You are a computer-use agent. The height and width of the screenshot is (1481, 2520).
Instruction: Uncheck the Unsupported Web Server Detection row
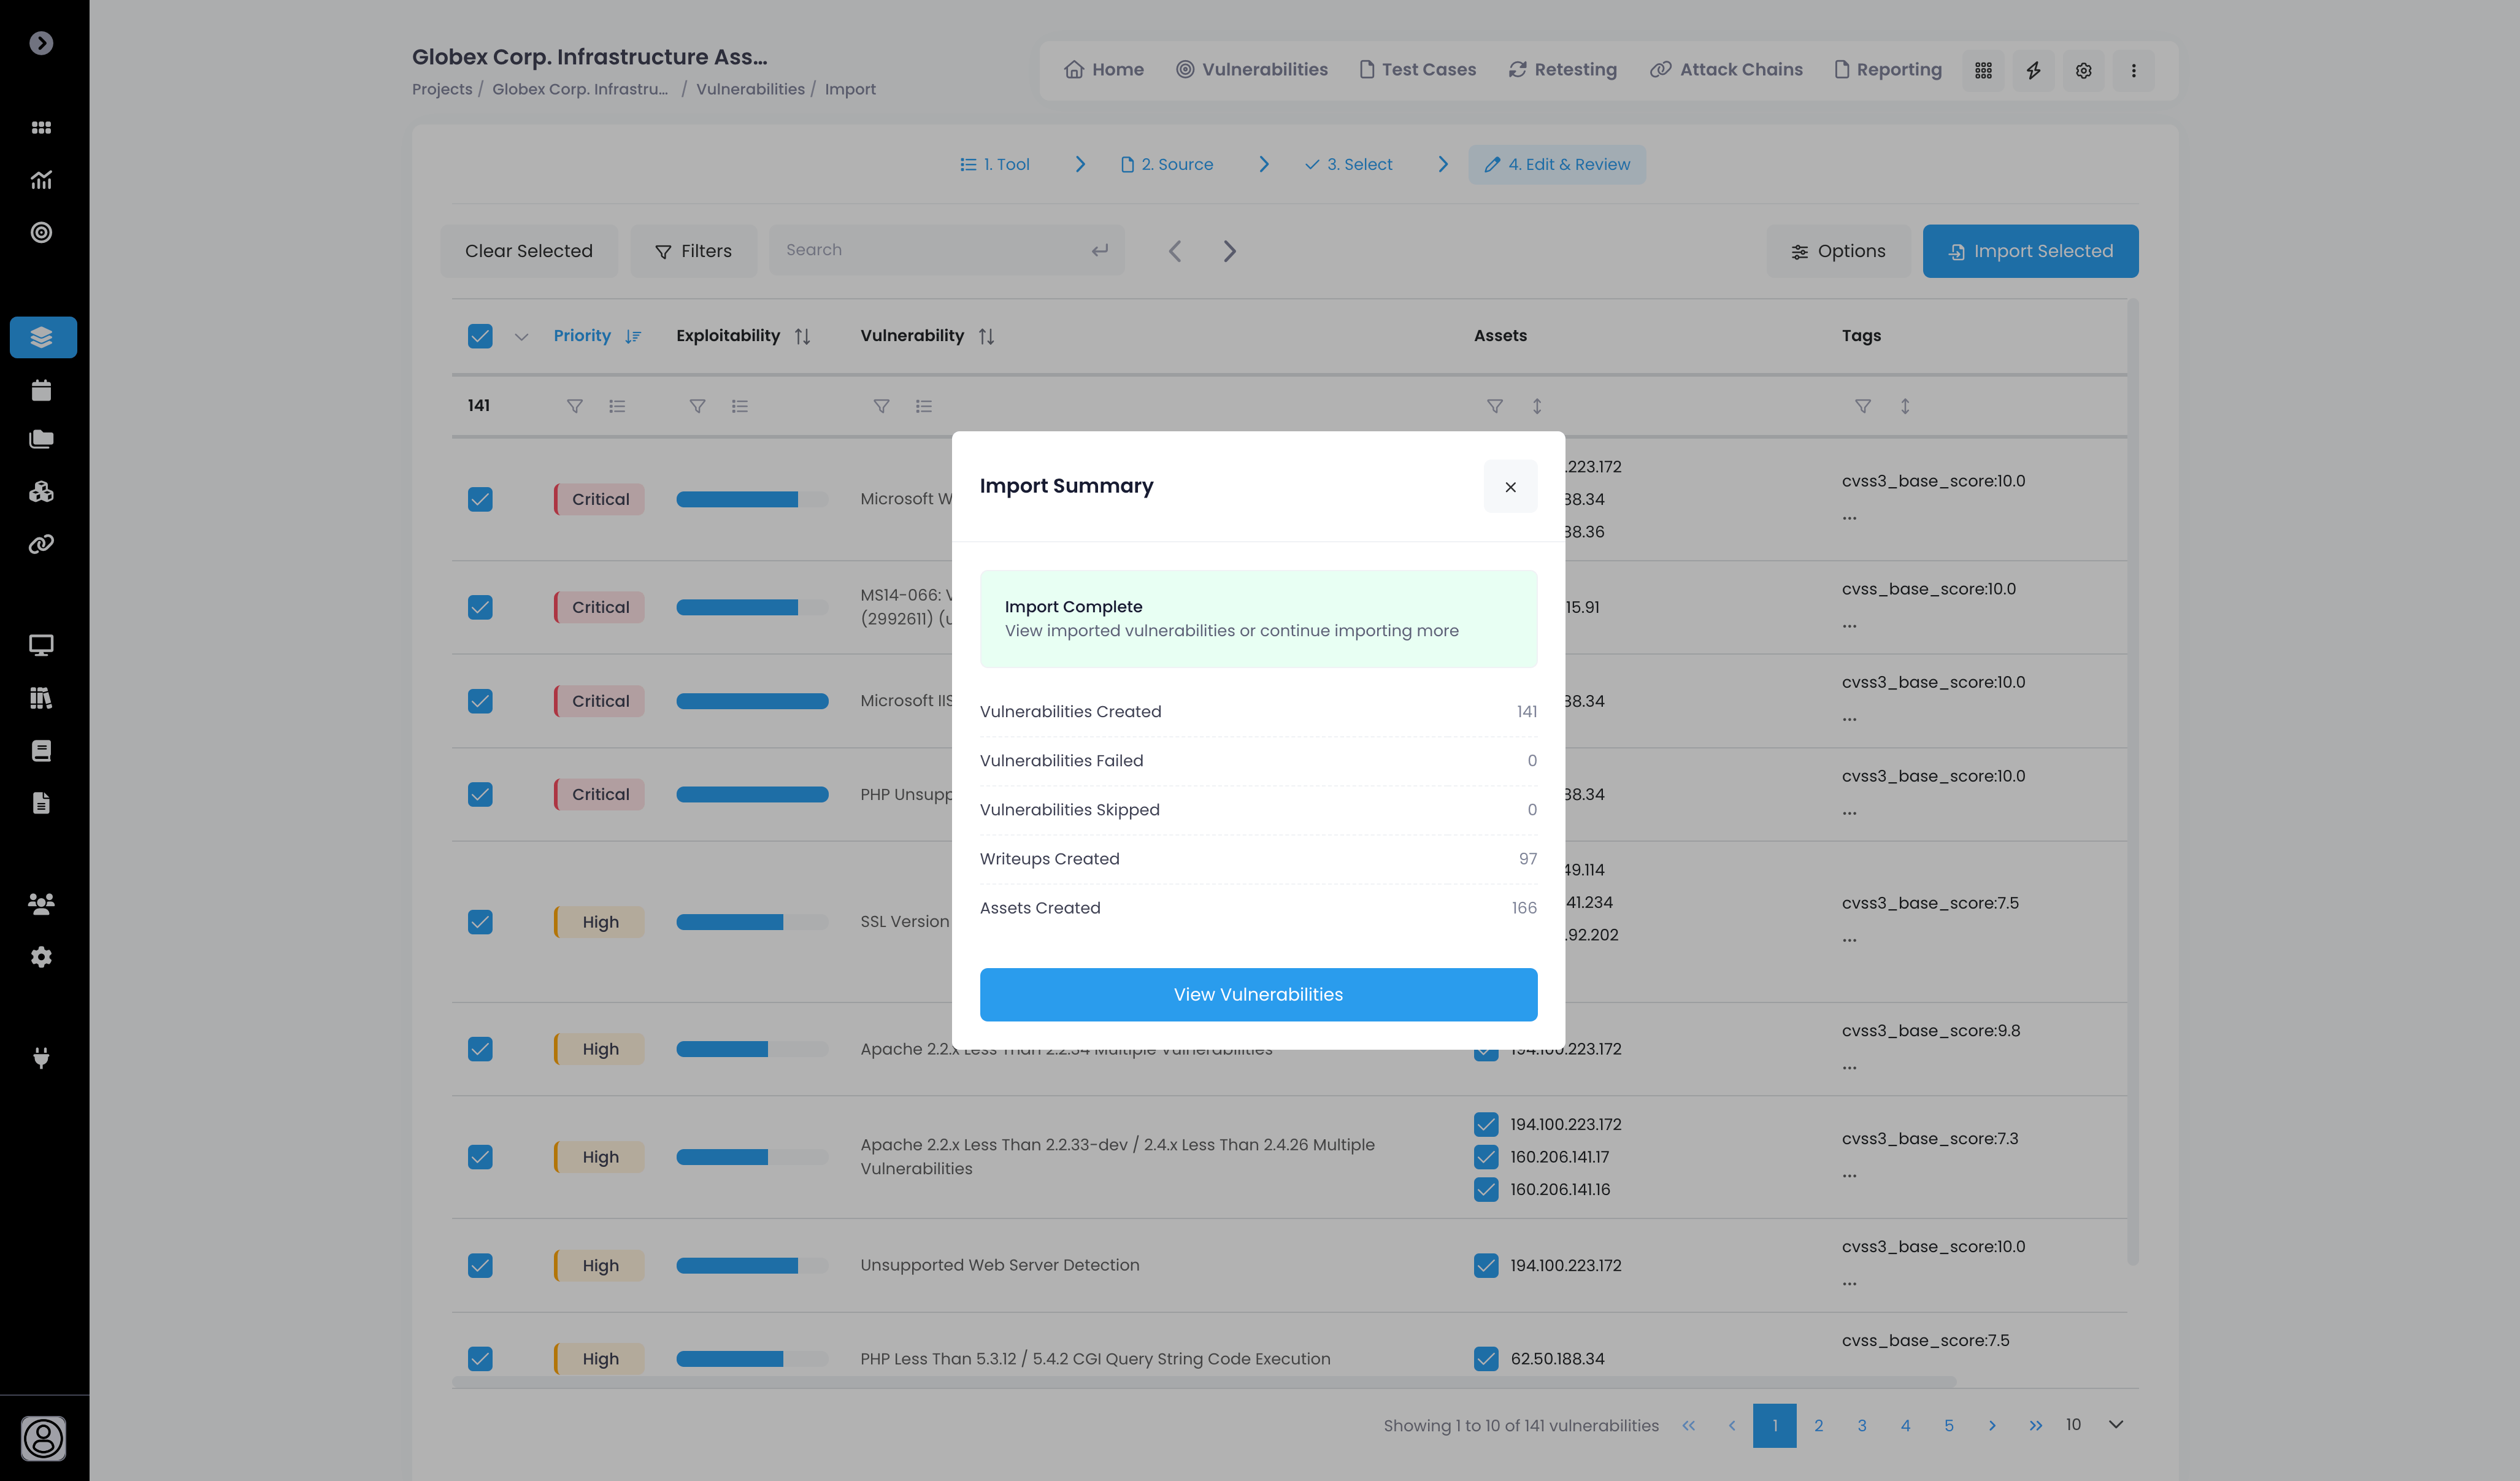click(480, 1265)
